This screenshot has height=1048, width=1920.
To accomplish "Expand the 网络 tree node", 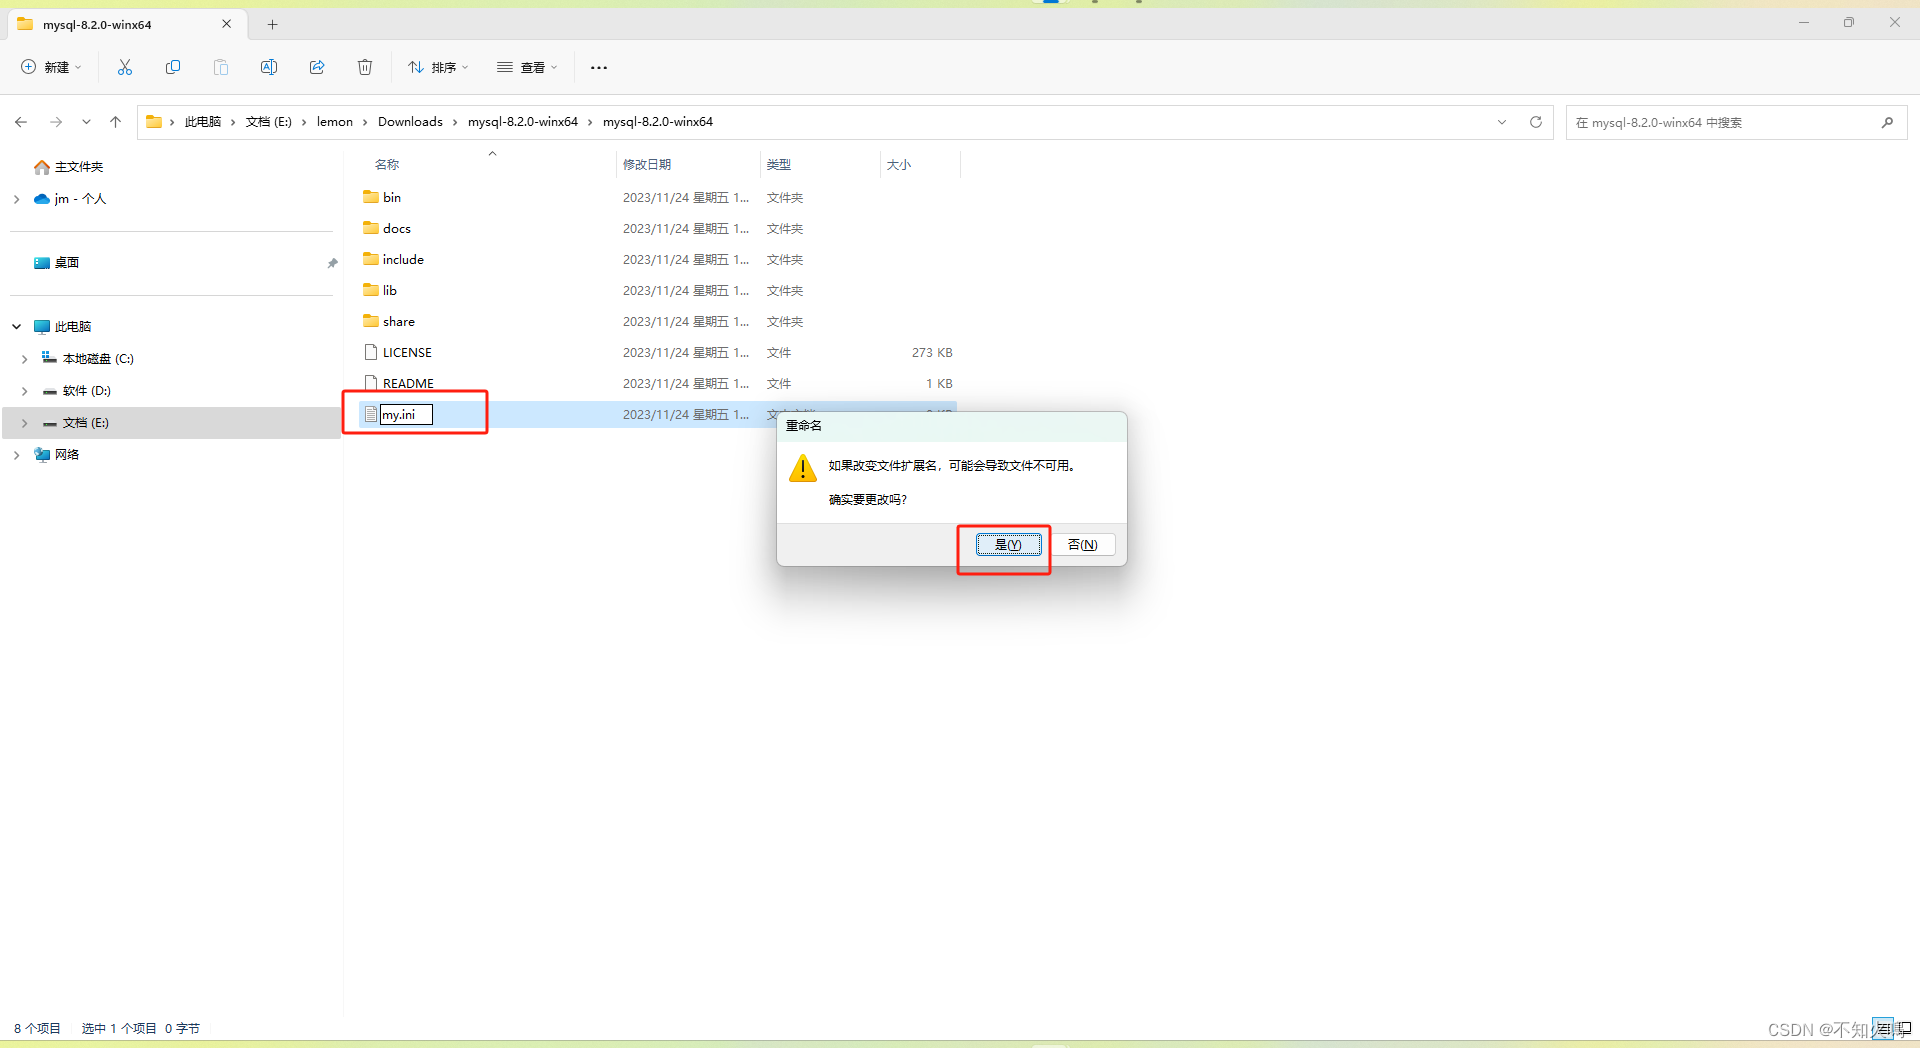I will 16,455.
